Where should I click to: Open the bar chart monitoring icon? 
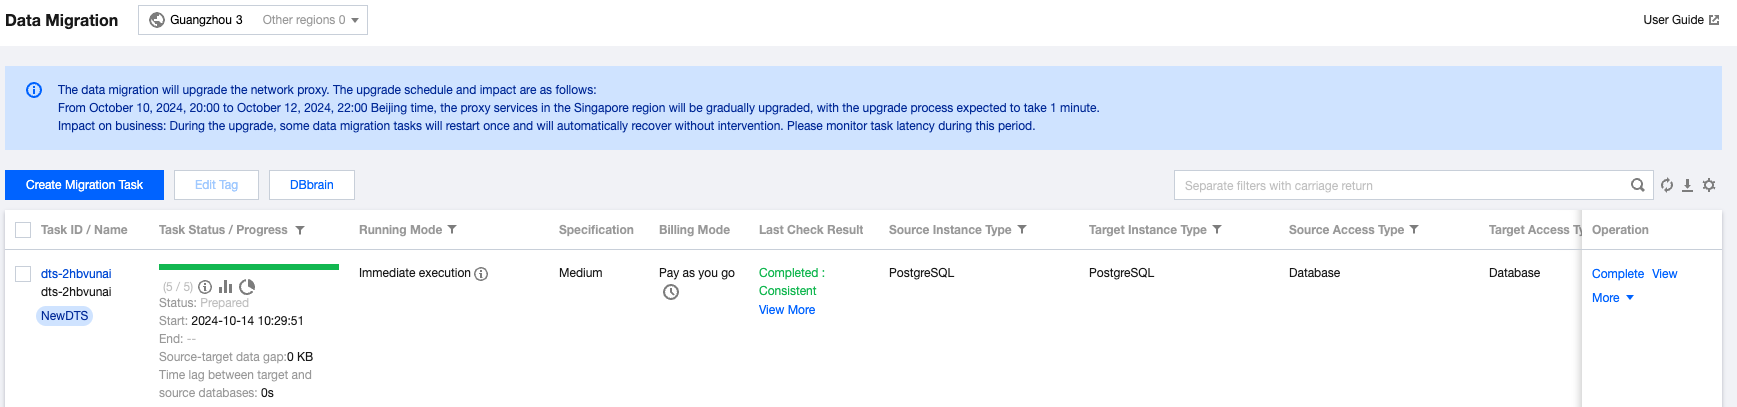(226, 287)
